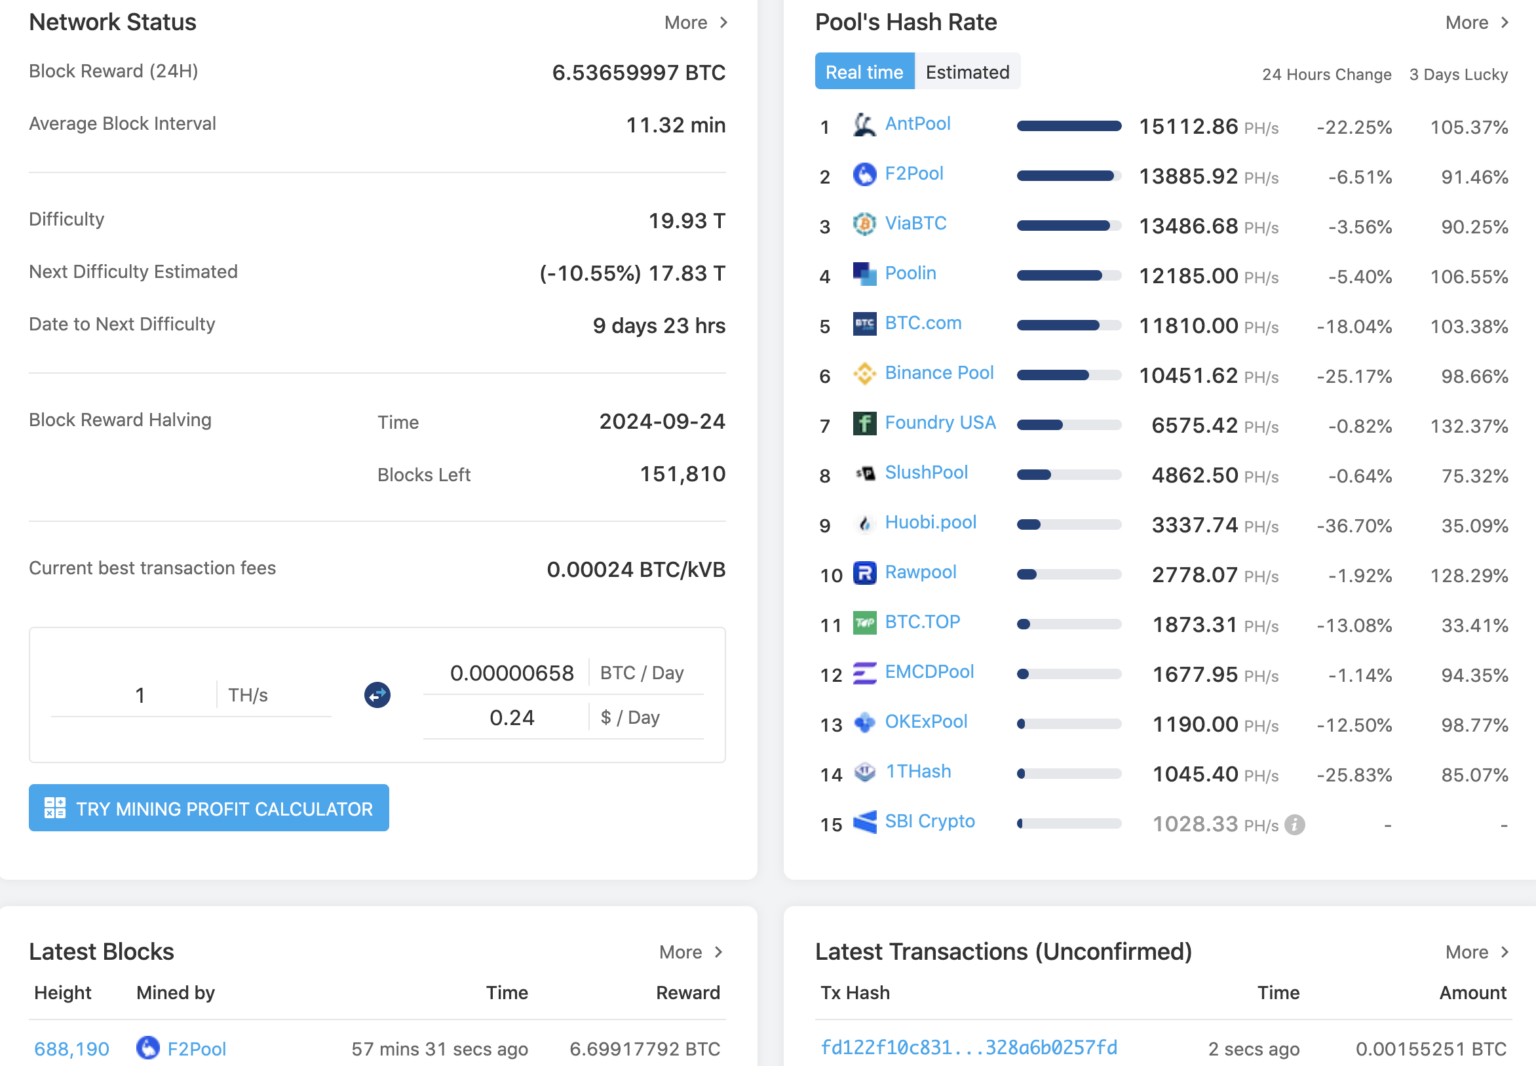The width and height of the screenshot is (1536, 1066).
Task: Open the ViaBTC link
Action: [916, 223]
